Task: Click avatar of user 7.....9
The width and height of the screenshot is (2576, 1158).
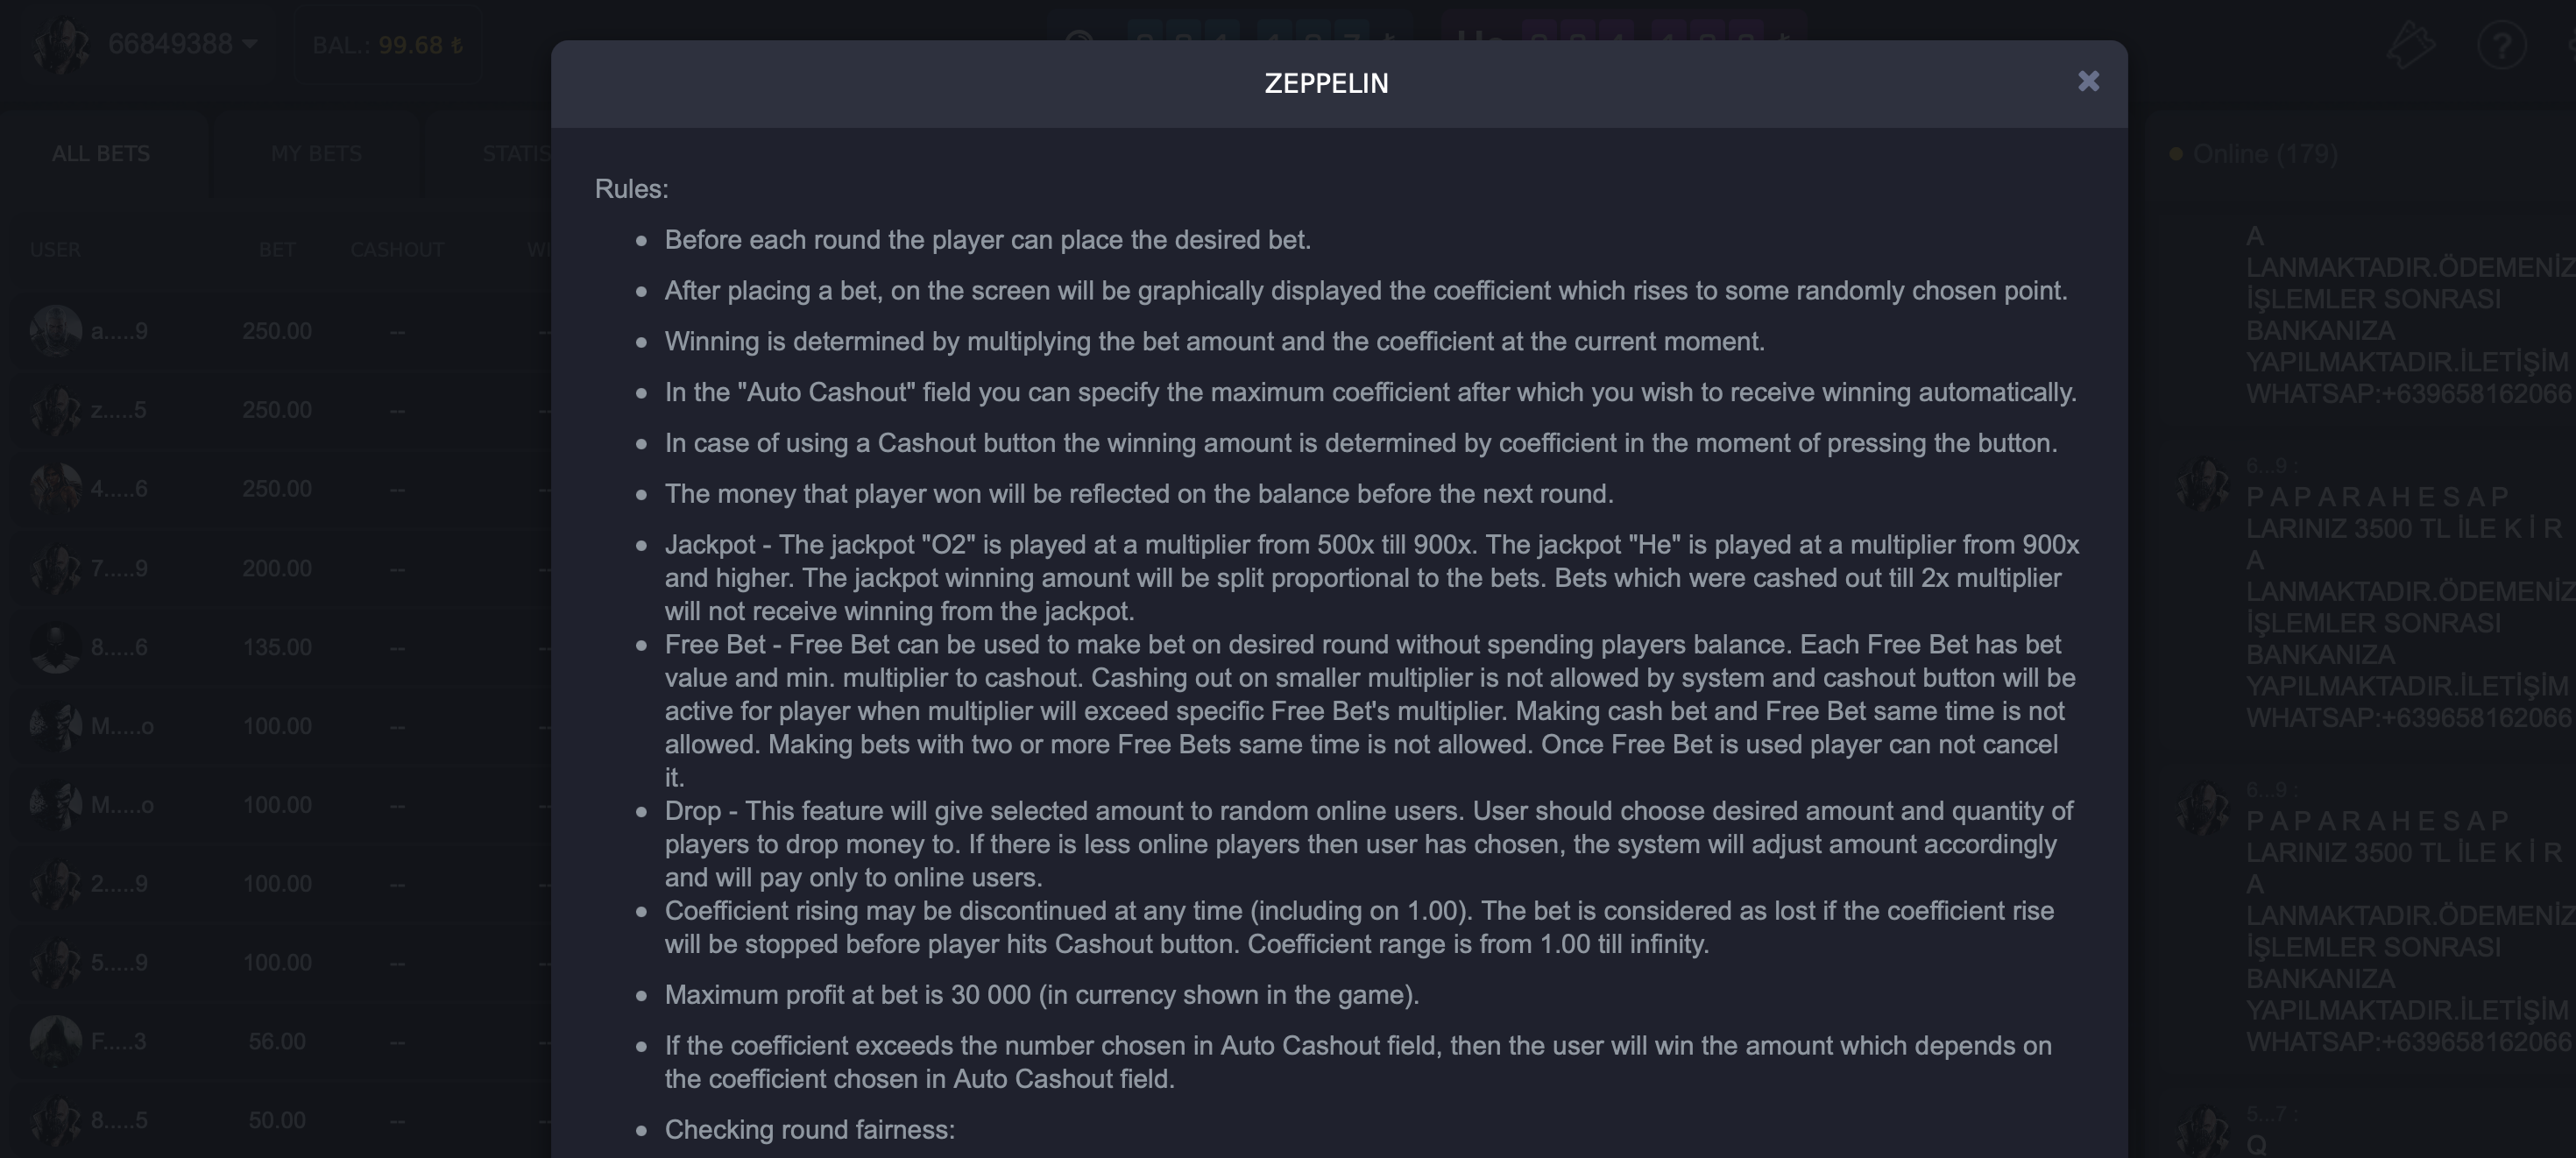Action: tap(56, 568)
